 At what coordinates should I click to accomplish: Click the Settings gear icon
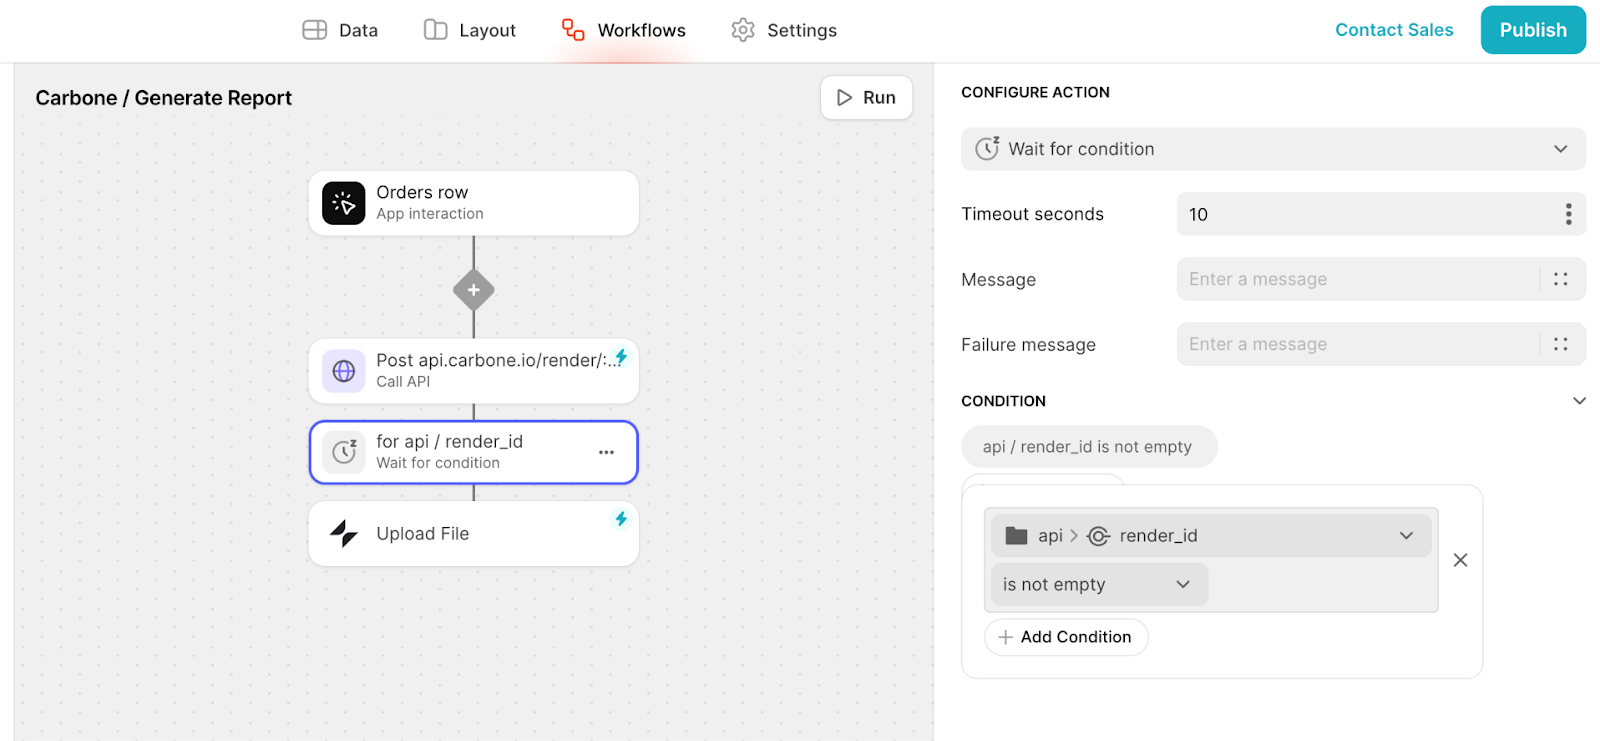click(x=743, y=30)
